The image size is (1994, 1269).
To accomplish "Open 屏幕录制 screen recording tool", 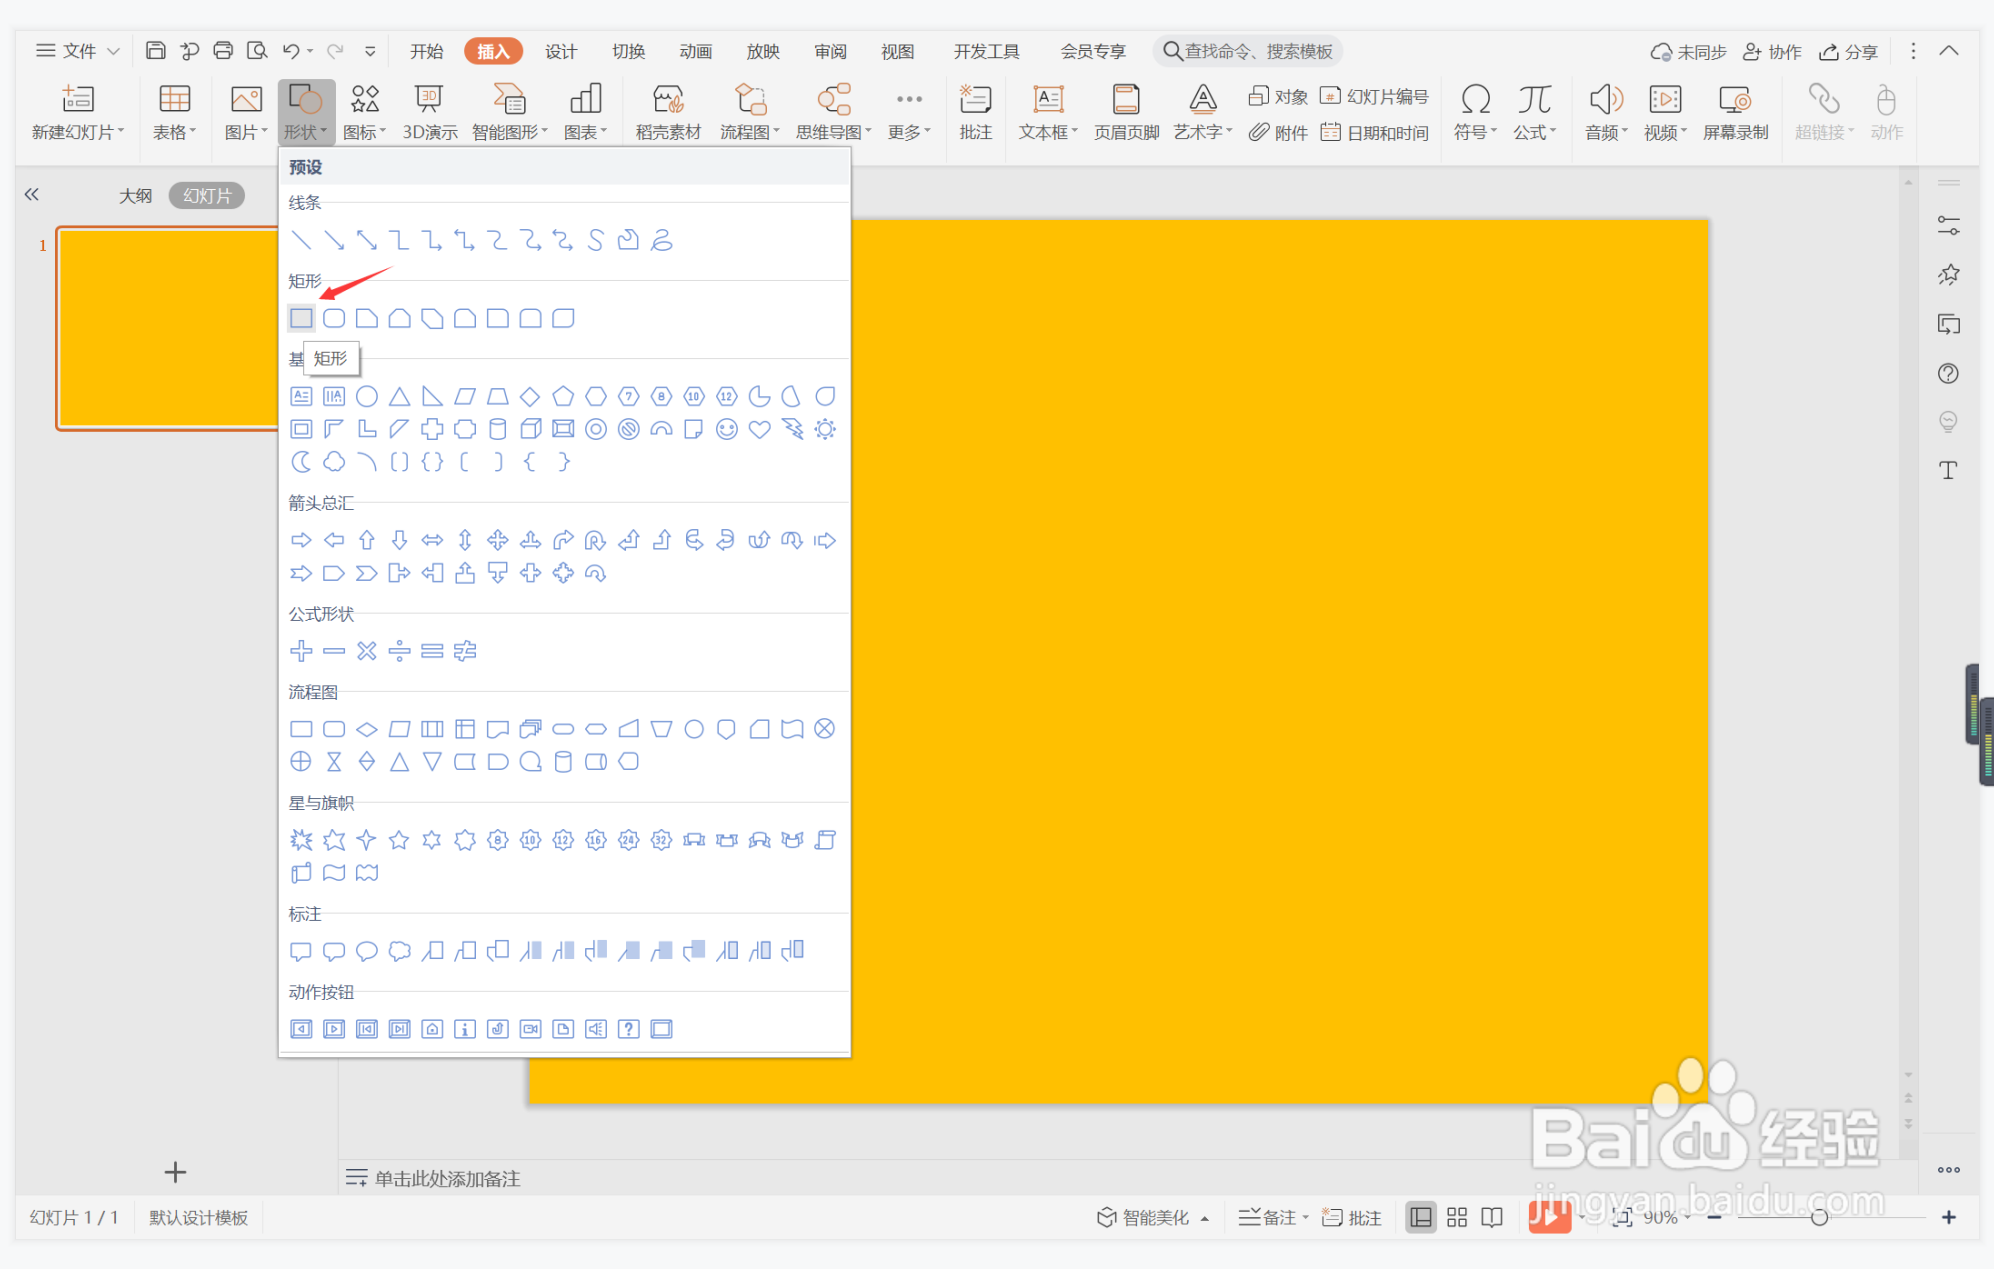I will click(x=1735, y=112).
